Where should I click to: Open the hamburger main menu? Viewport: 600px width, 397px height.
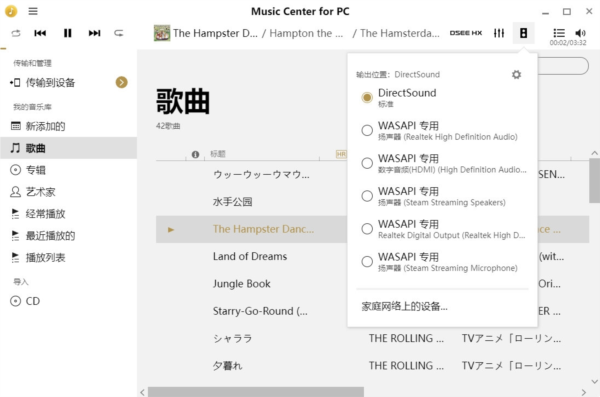[33, 11]
